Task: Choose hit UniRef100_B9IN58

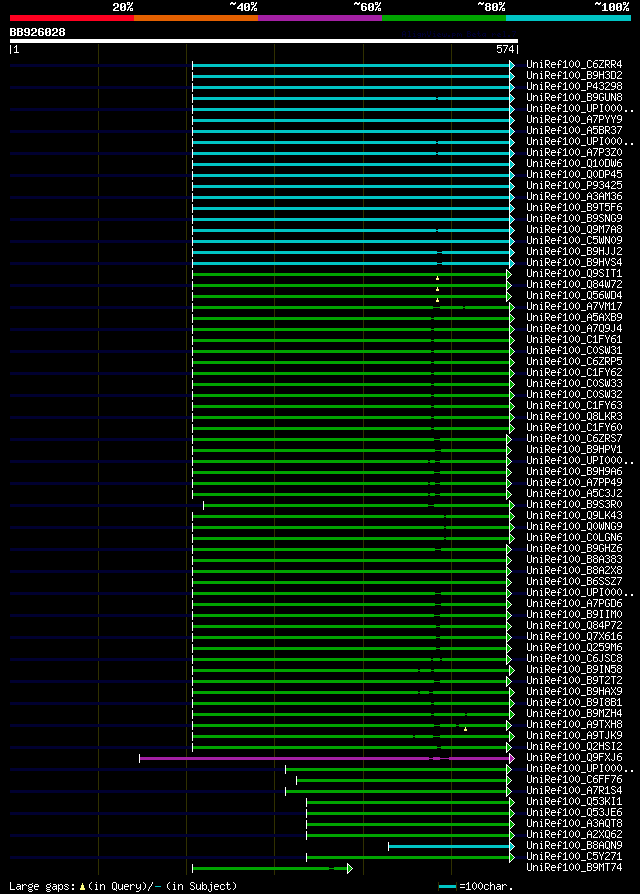Action: click(x=574, y=670)
